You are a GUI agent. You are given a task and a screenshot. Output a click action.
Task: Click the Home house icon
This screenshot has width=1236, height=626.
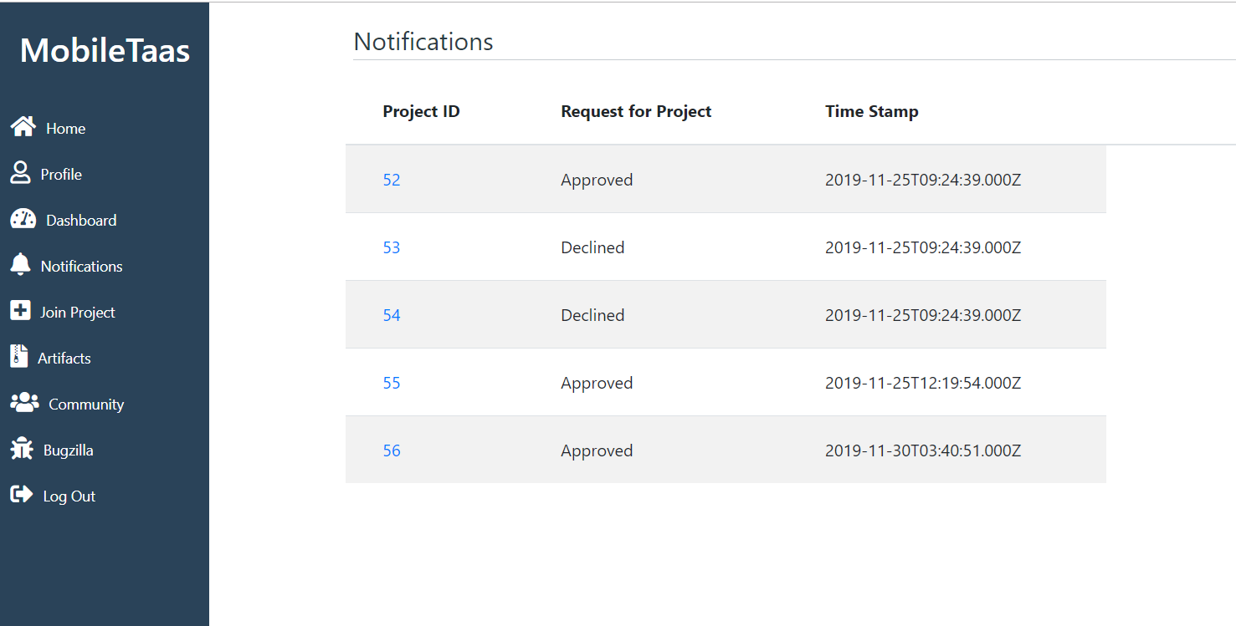23,126
